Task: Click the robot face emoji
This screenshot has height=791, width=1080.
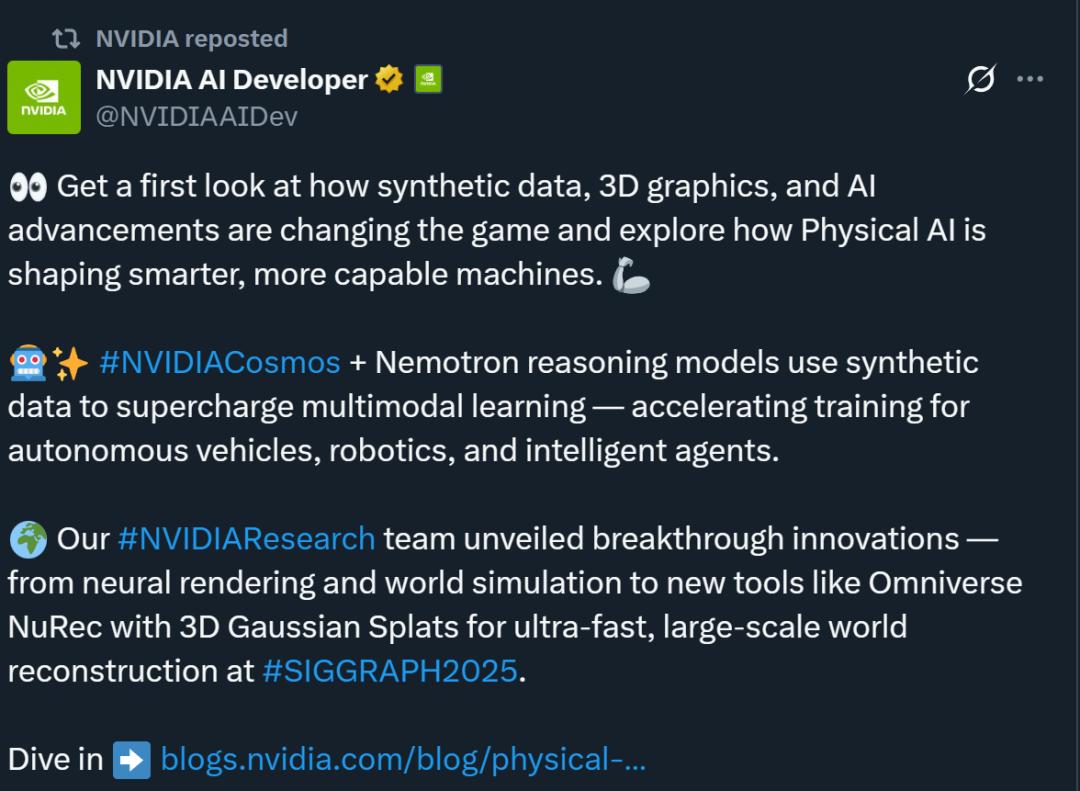Action: [x=27, y=363]
